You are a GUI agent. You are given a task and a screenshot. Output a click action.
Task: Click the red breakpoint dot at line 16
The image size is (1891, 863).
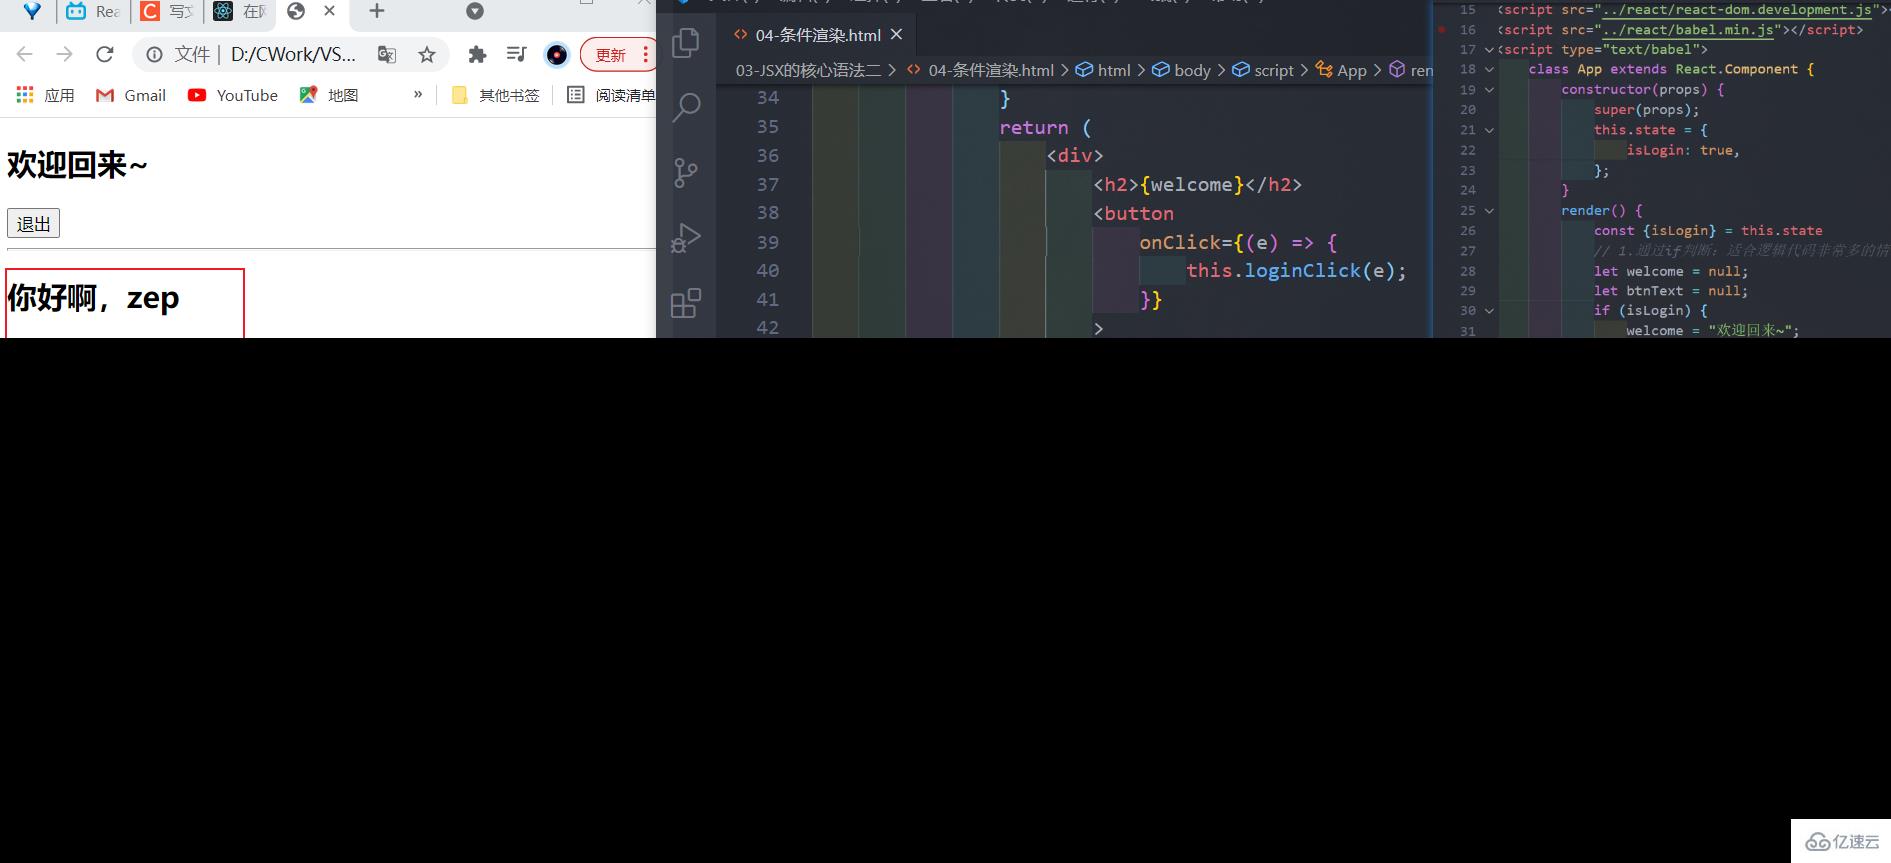click(x=1441, y=30)
